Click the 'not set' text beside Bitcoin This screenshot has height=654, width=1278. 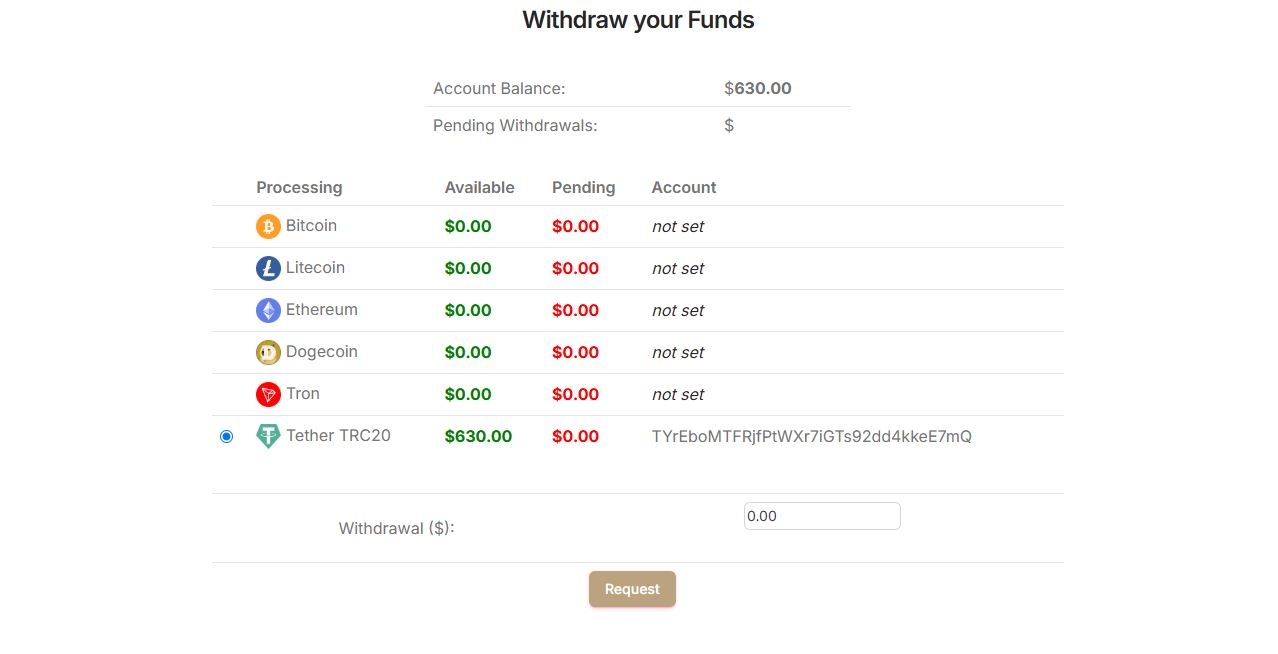pos(678,226)
